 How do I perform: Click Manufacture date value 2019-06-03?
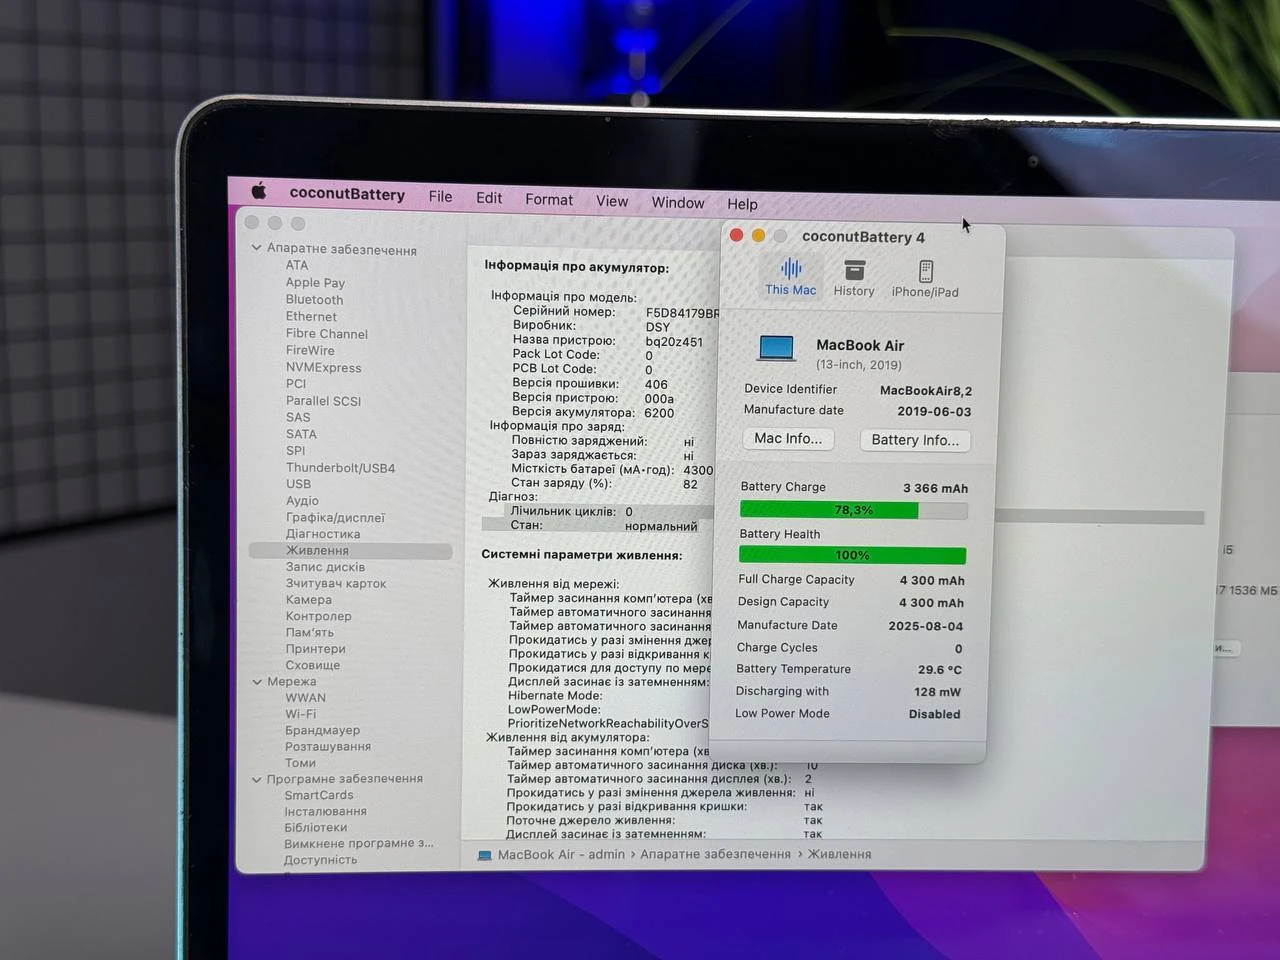point(934,411)
